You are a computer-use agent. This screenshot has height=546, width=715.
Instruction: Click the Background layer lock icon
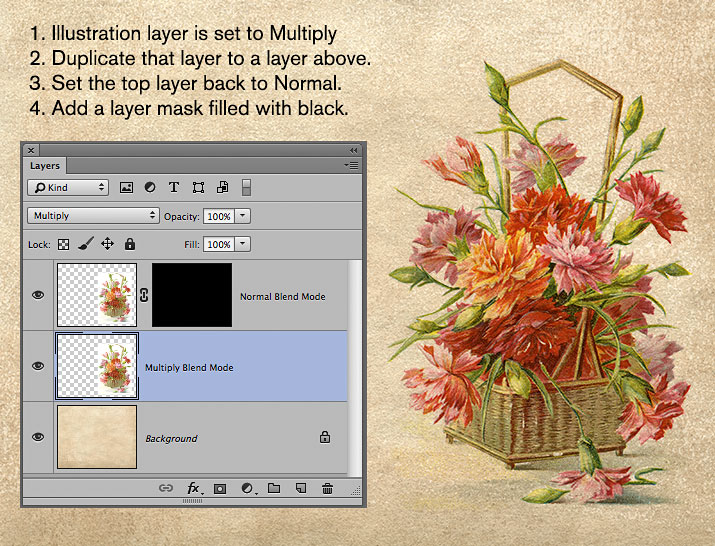click(325, 437)
